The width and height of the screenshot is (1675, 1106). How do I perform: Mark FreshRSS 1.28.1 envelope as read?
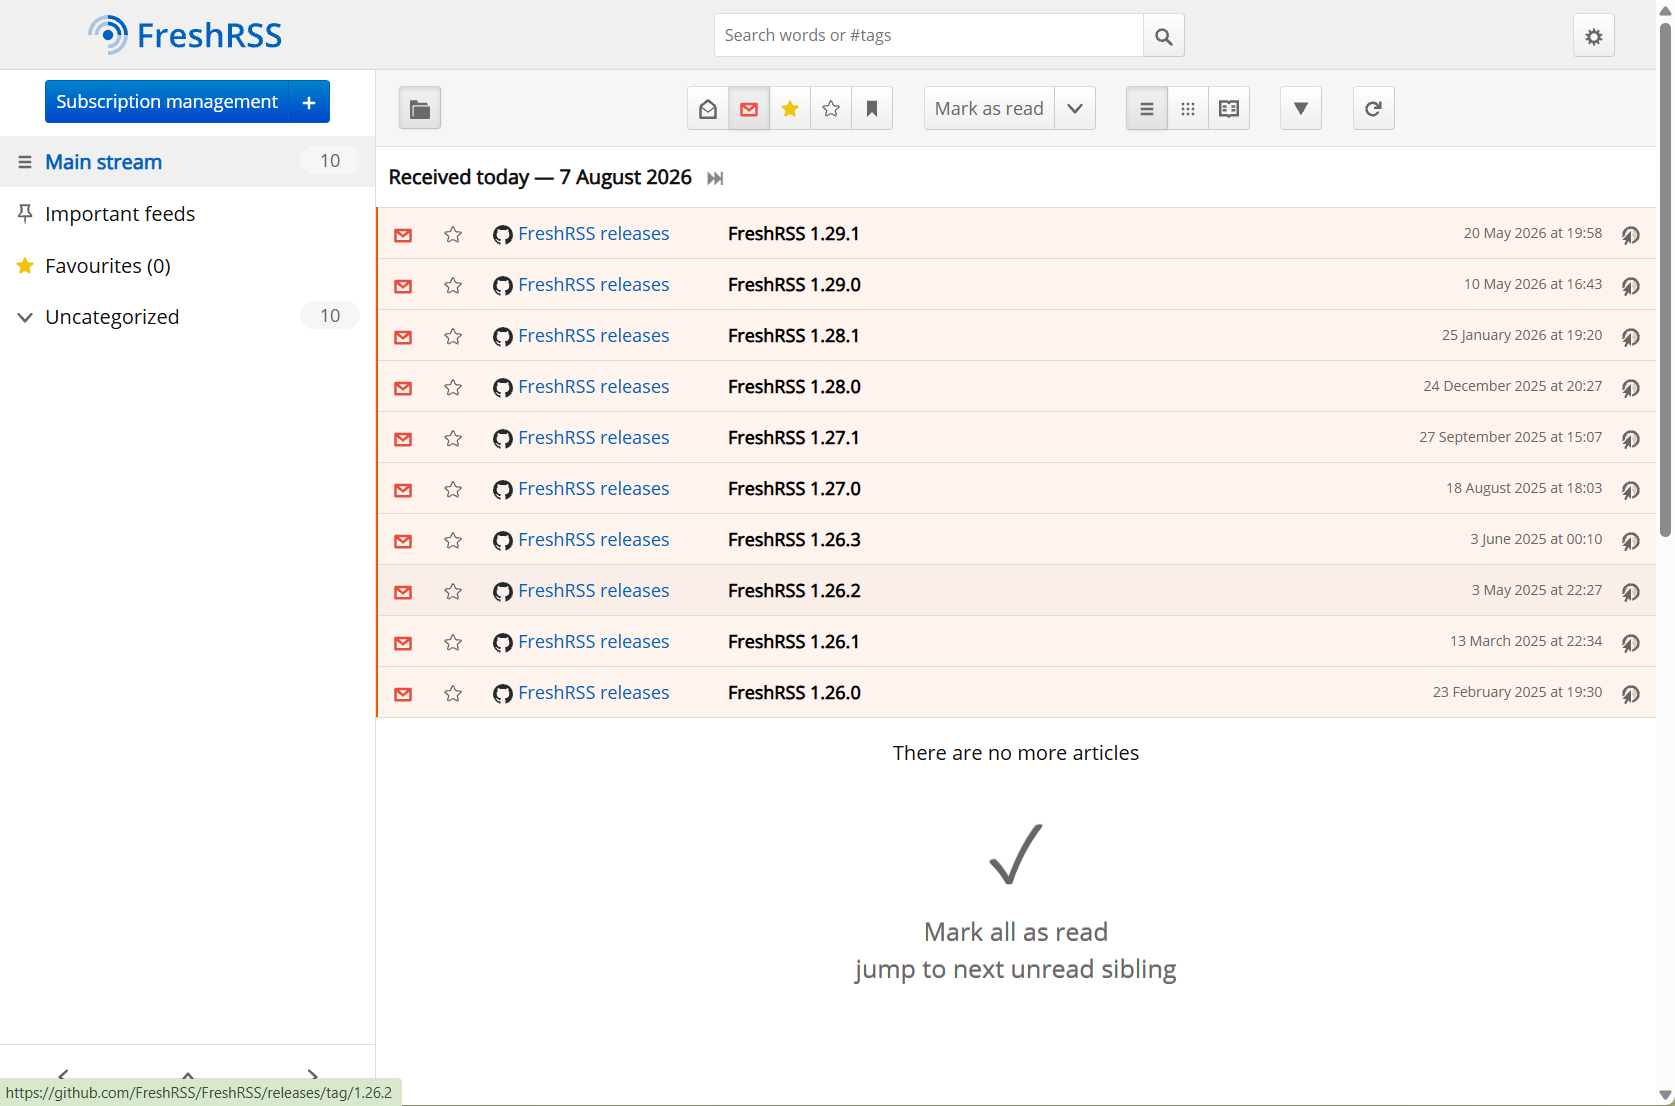(403, 337)
